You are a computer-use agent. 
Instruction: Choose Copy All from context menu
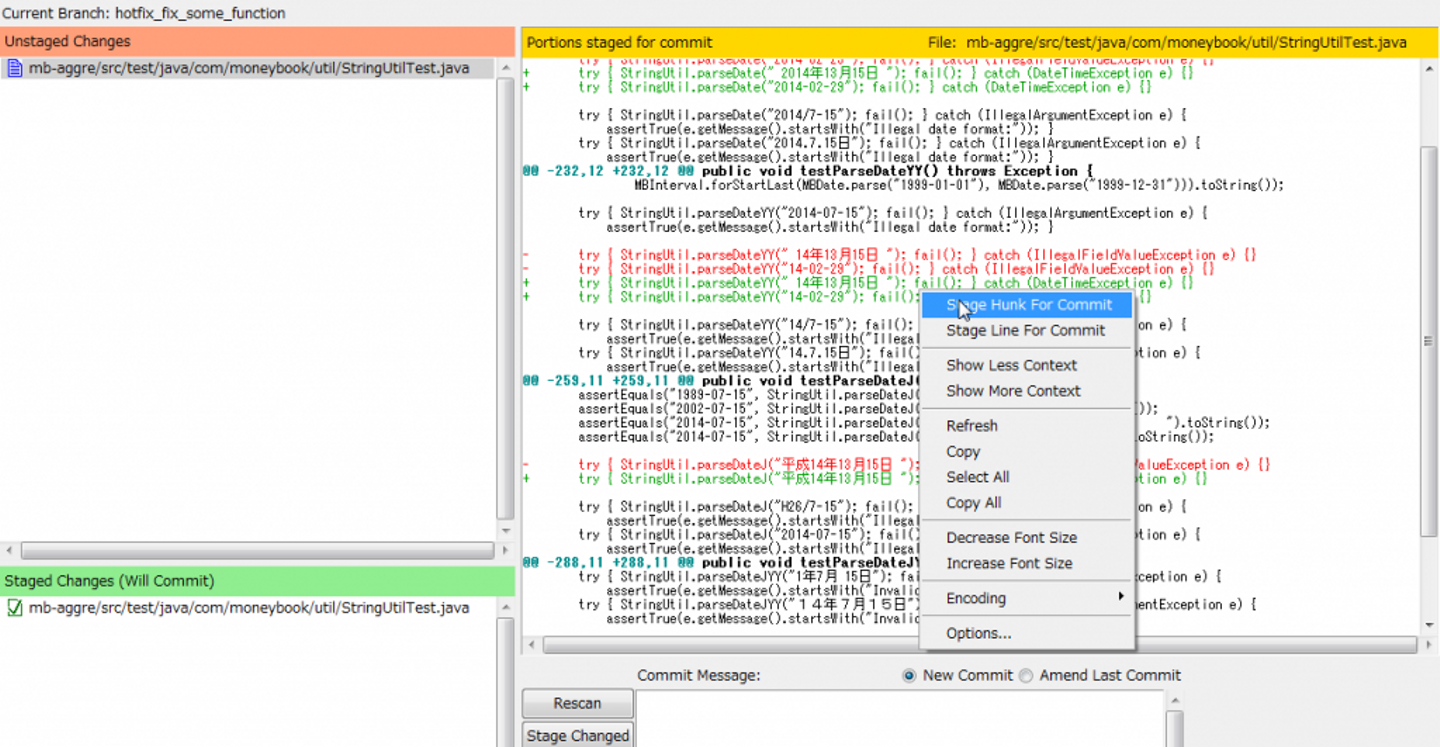(x=973, y=503)
